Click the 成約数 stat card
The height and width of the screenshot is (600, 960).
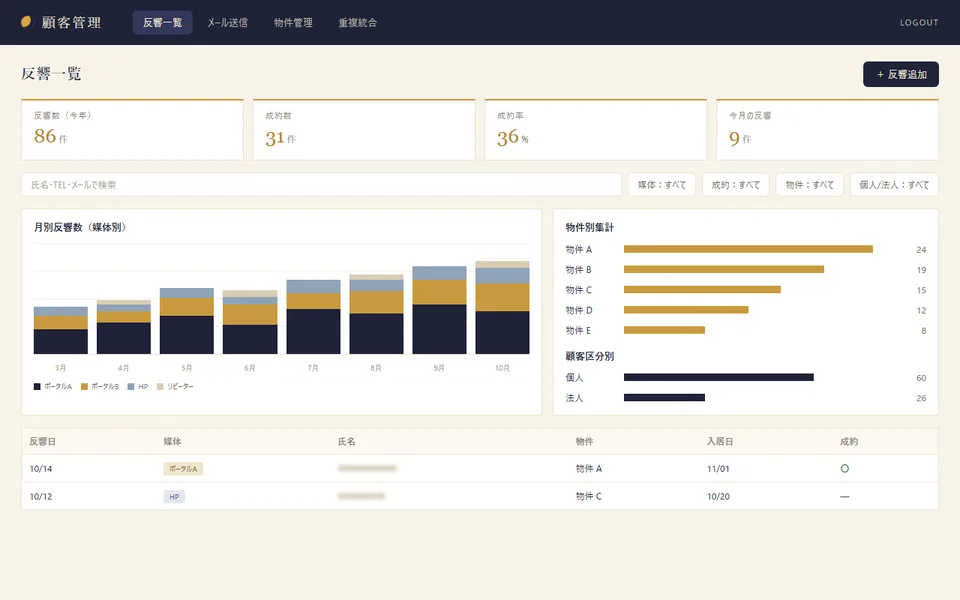(364, 130)
